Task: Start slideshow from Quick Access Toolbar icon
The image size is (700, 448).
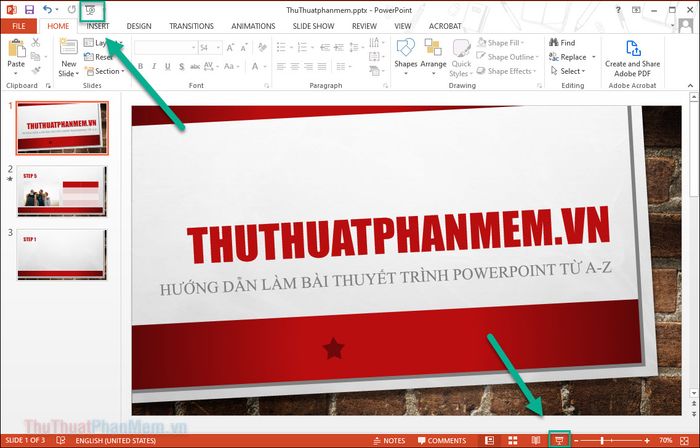Action: [x=91, y=10]
